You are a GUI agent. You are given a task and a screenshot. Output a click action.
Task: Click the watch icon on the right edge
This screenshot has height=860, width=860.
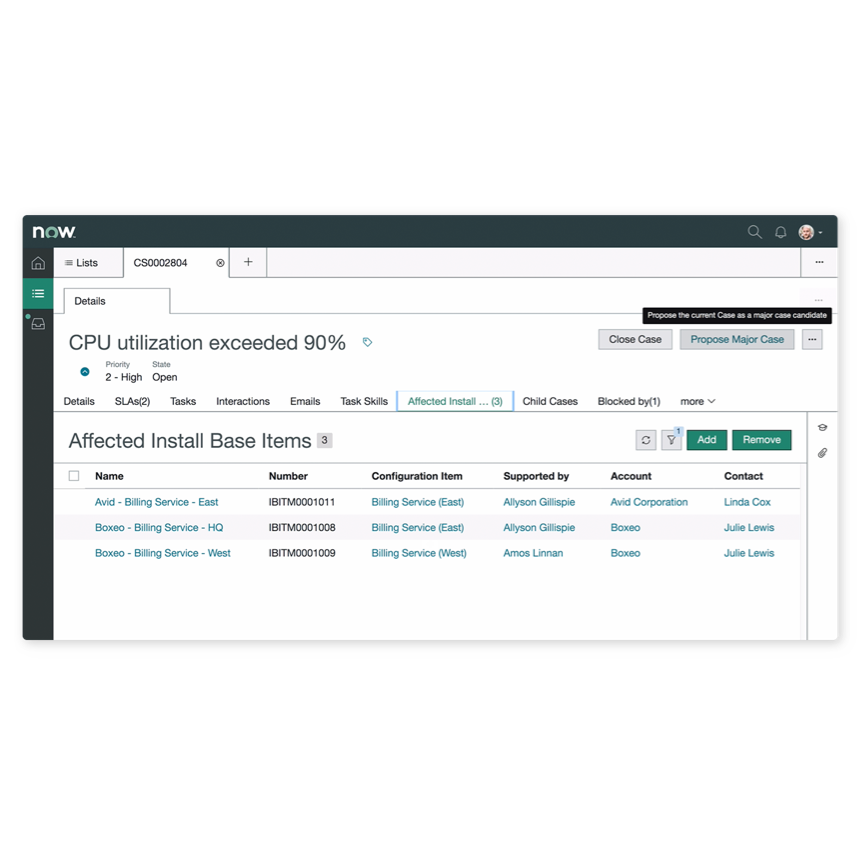point(822,427)
